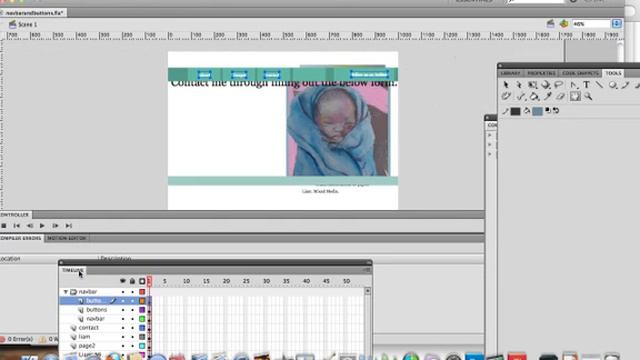The height and width of the screenshot is (360, 640).
Task: Select the Paint Bucket tool
Action: click(x=534, y=96)
